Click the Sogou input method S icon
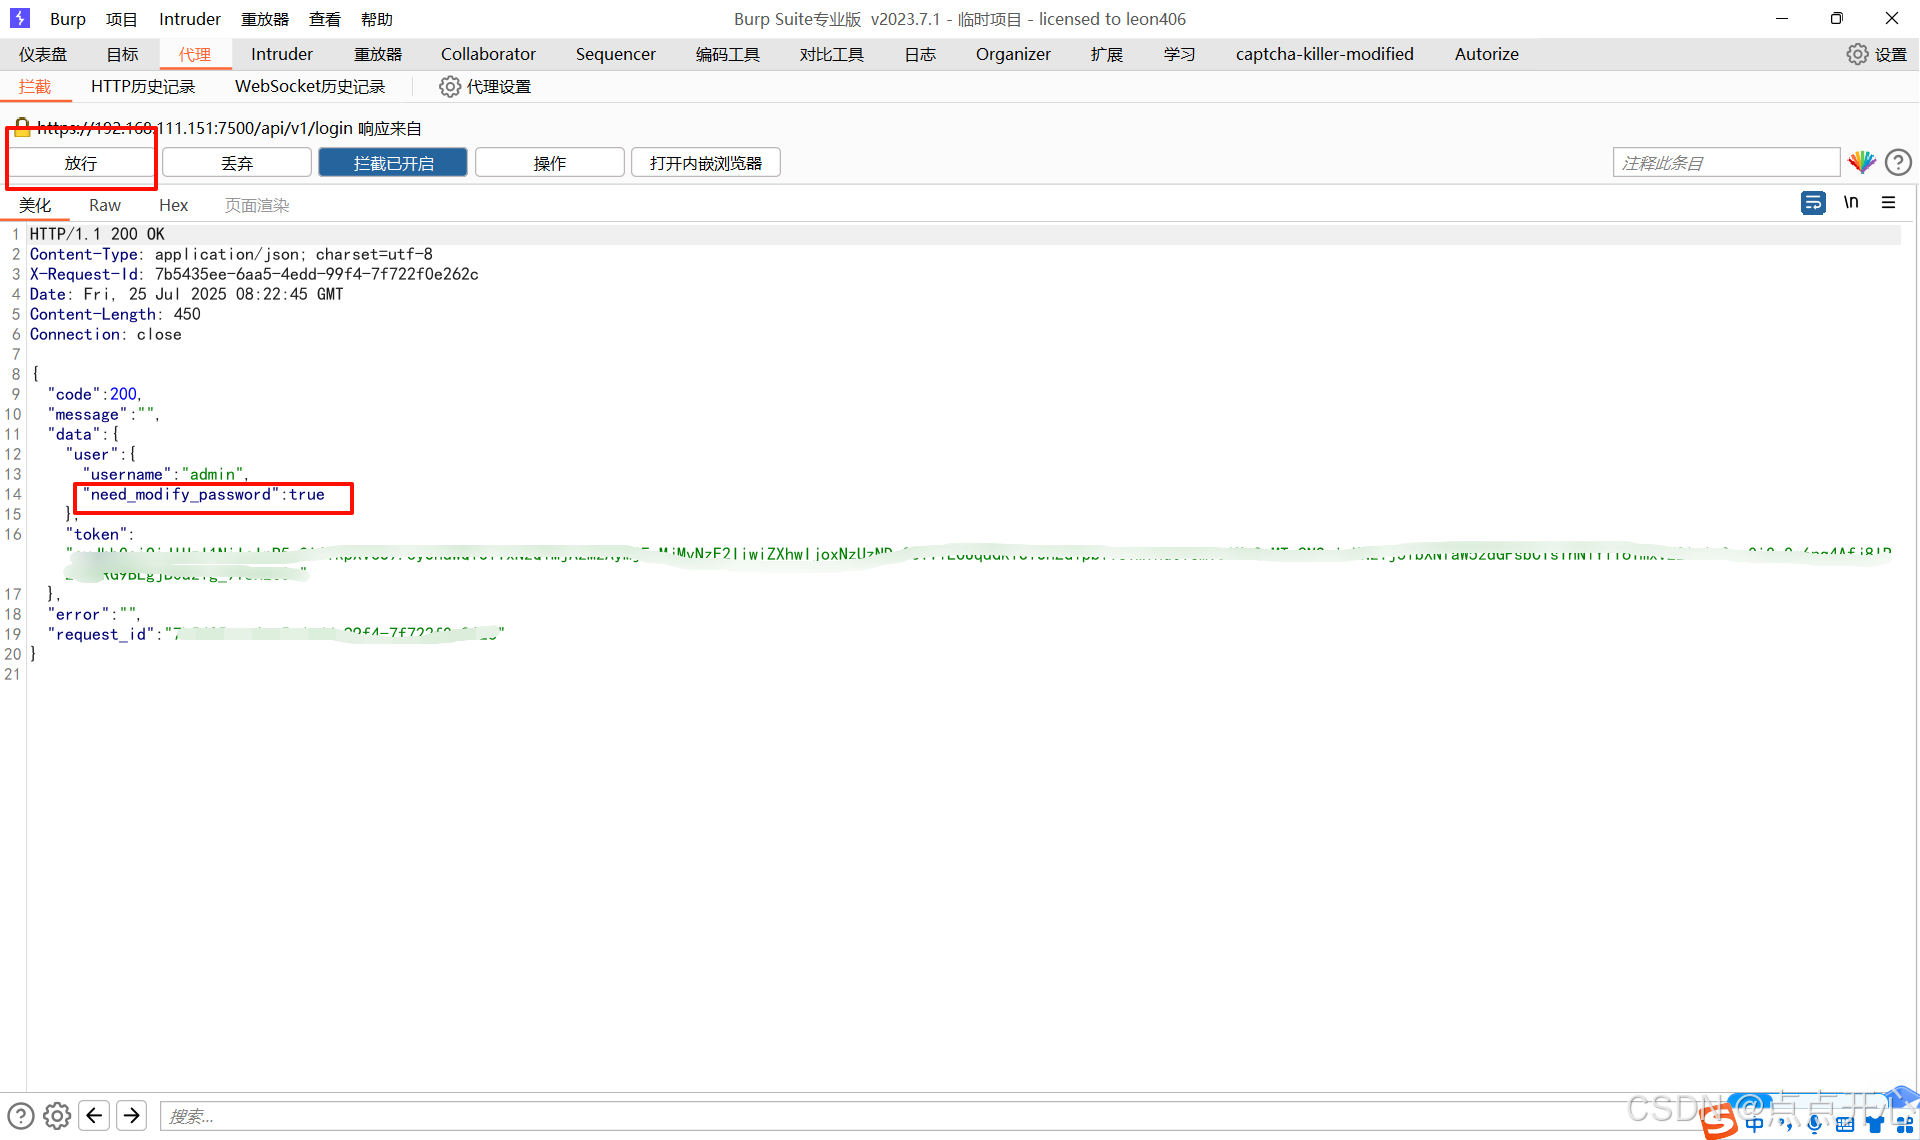Image resolution: width=1920 pixels, height=1140 pixels. click(x=1719, y=1123)
